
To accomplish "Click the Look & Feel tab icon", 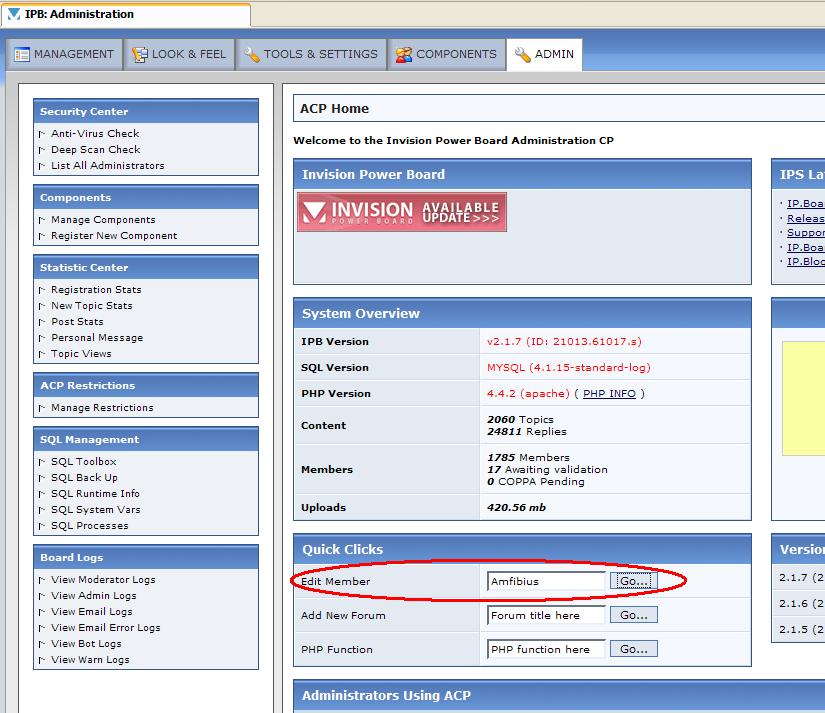I will pyautogui.click(x=139, y=54).
